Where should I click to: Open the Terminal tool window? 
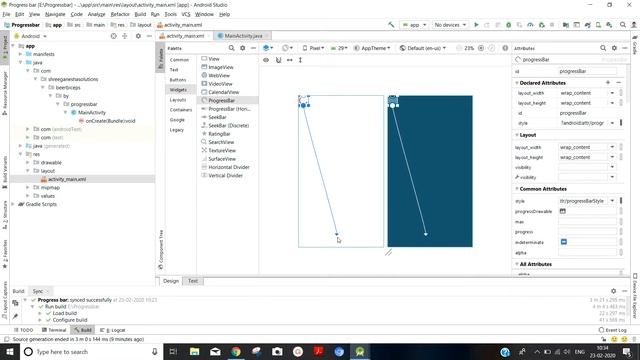pos(54,330)
